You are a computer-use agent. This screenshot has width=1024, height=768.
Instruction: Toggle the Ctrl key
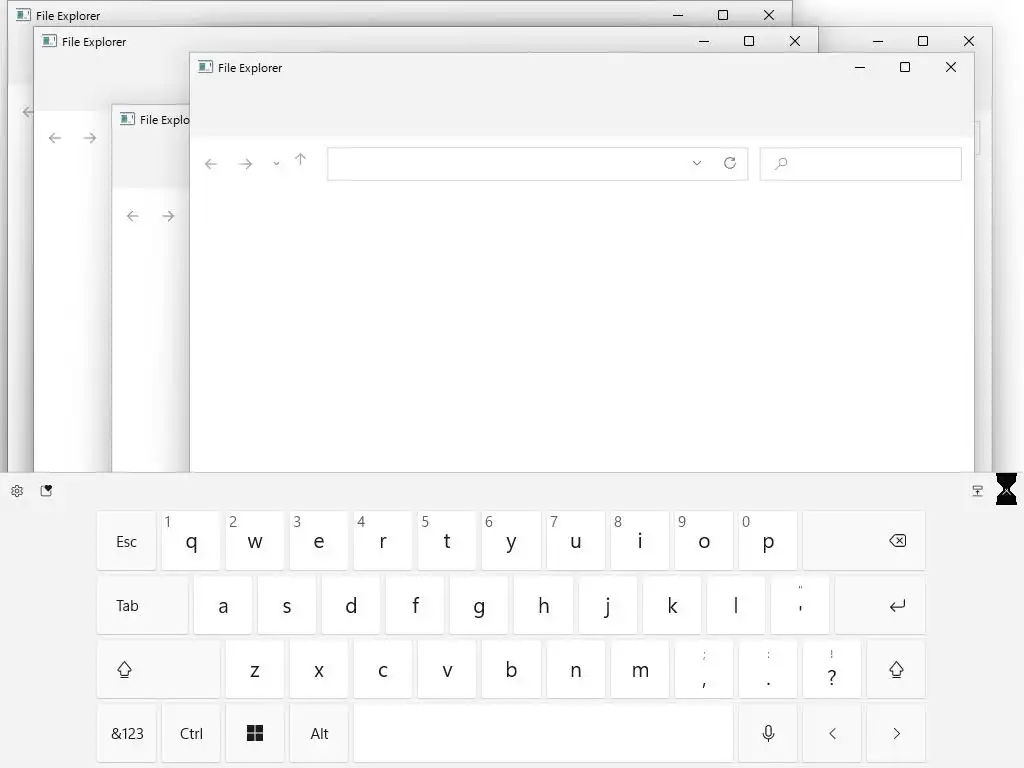191,733
